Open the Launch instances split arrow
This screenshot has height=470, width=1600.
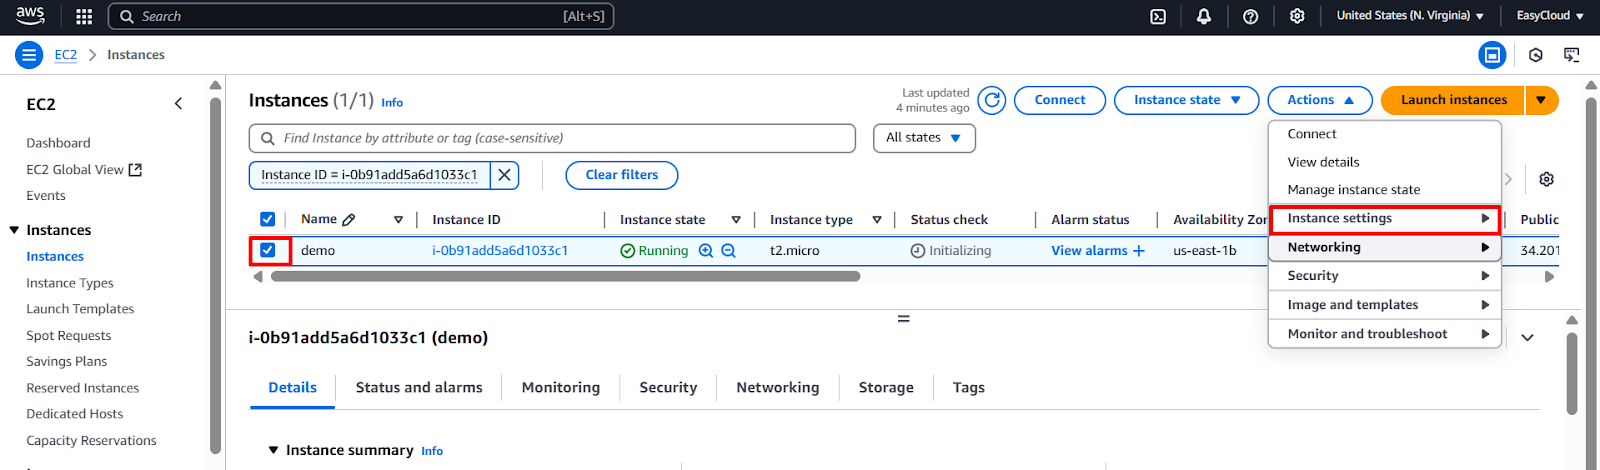1541,100
